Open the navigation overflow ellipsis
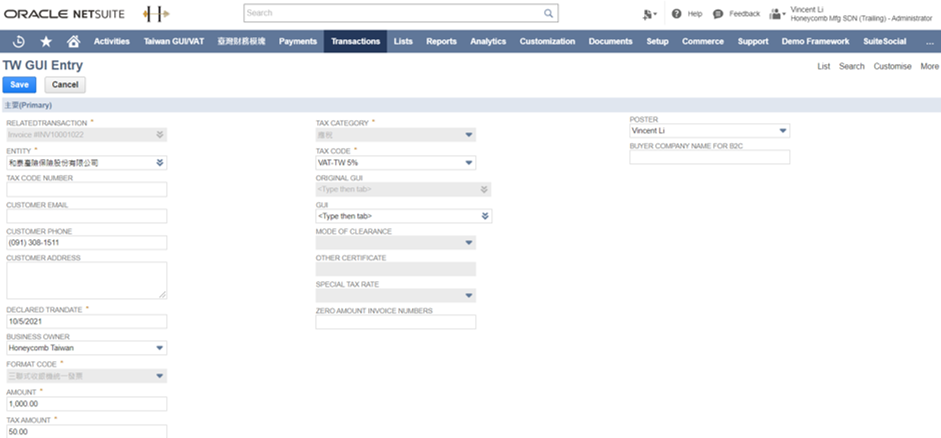This screenshot has height=438, width=941. point(930,41)
